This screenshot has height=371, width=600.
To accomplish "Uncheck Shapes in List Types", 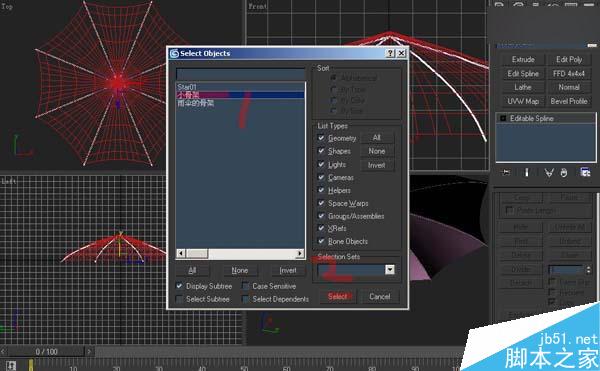I will click(x=321, y=151).
